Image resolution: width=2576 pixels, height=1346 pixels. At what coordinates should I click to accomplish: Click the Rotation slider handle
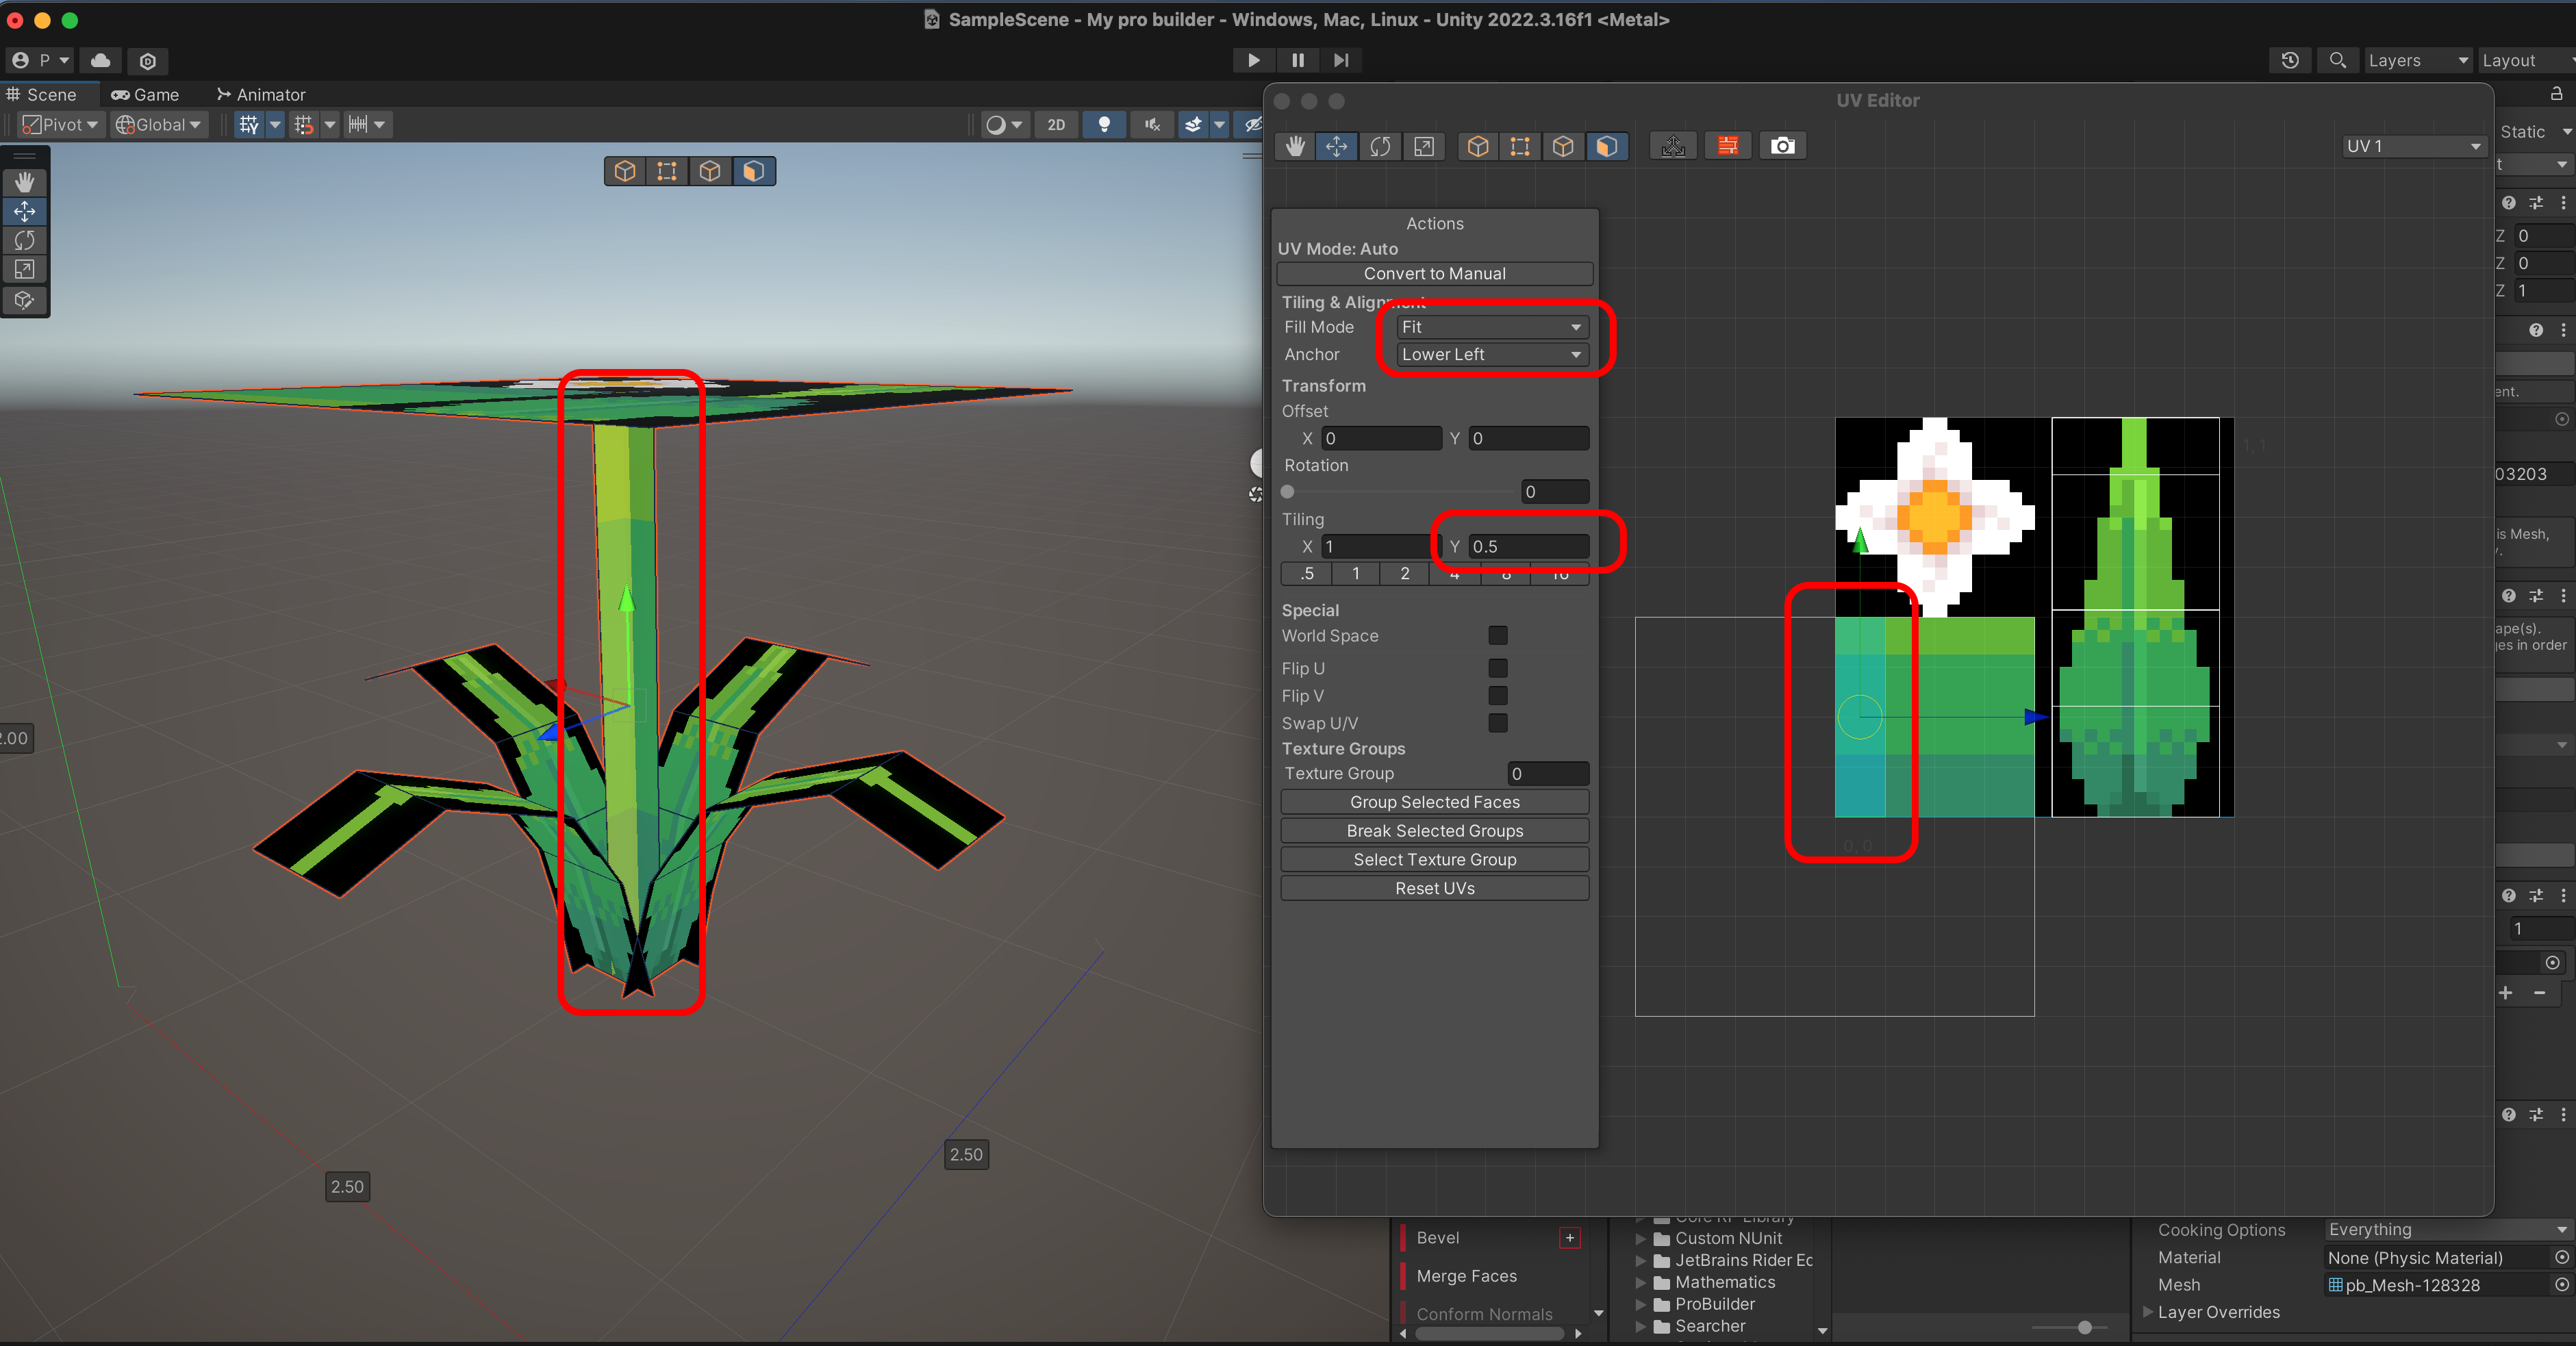tap(1288, 492)
